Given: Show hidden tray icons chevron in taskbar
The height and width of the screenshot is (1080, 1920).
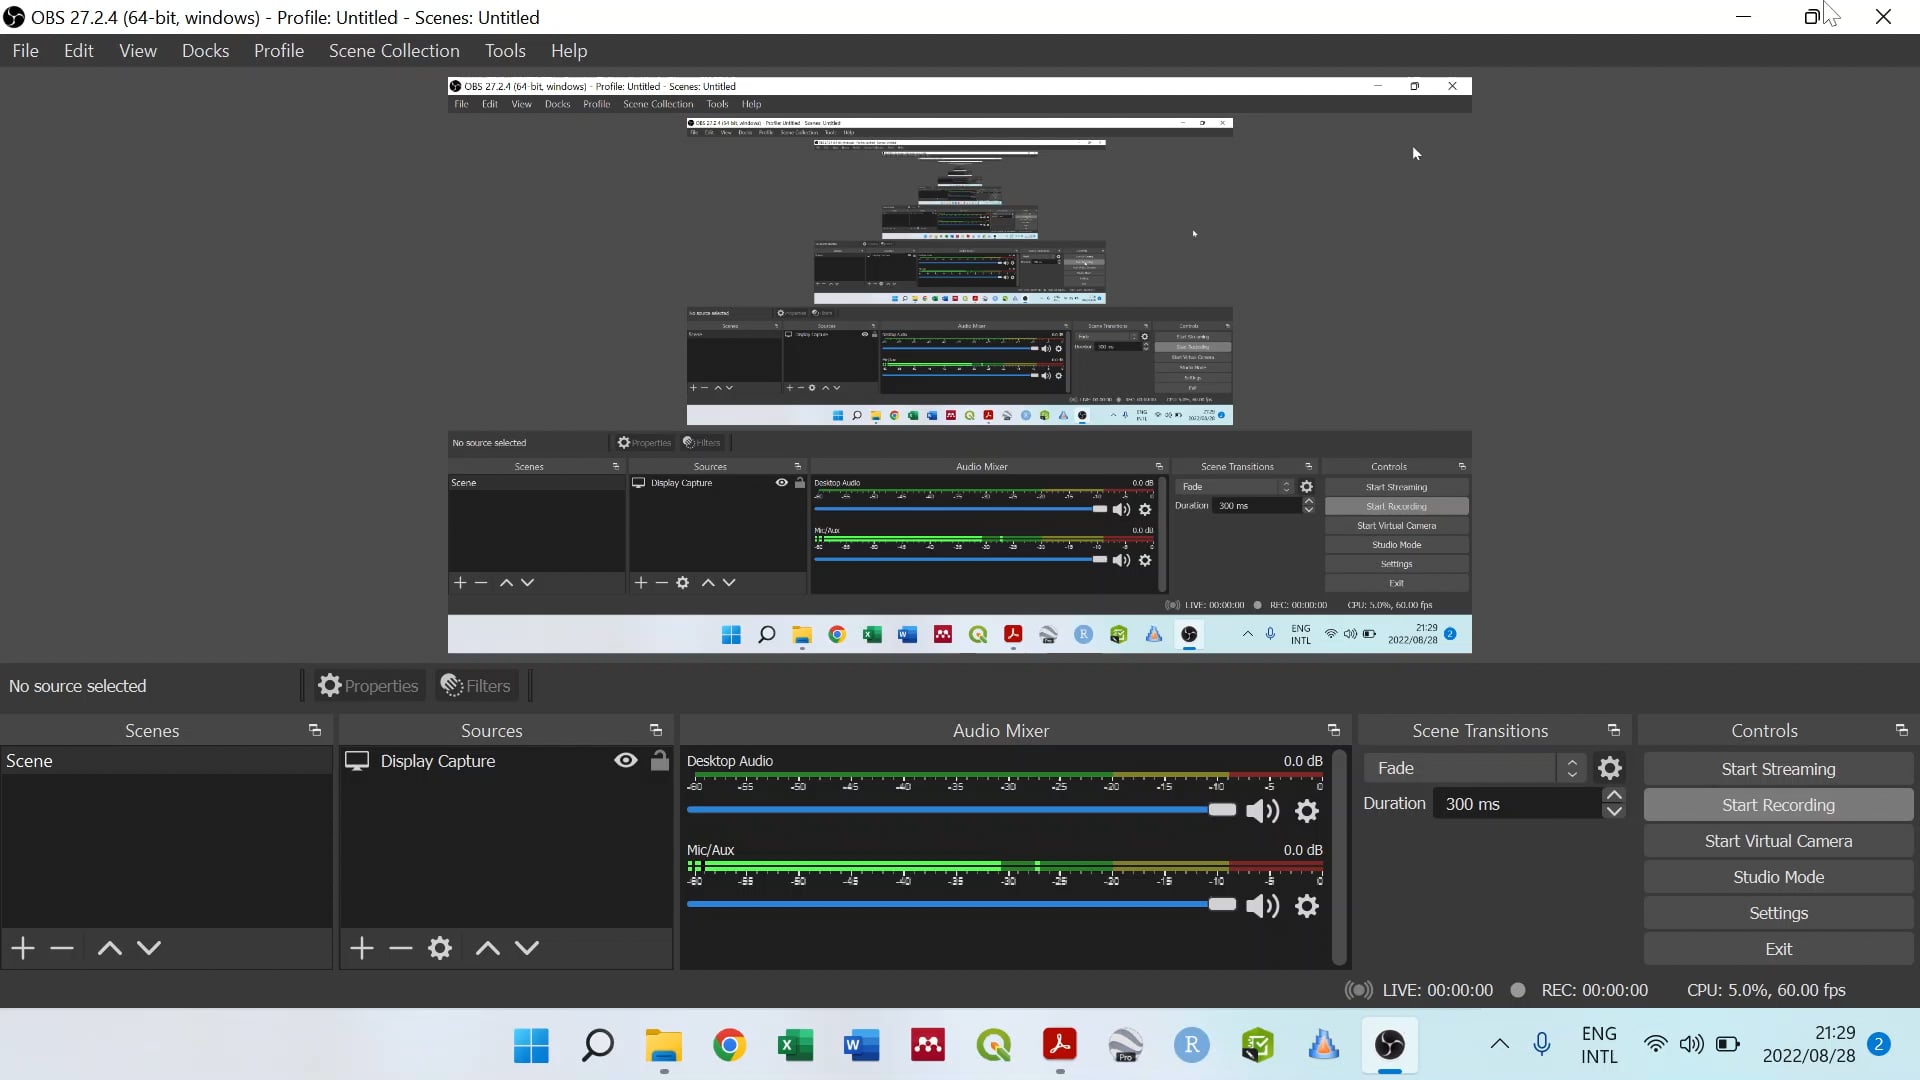Looking at the screenshot, I should coord(1500,1044).
